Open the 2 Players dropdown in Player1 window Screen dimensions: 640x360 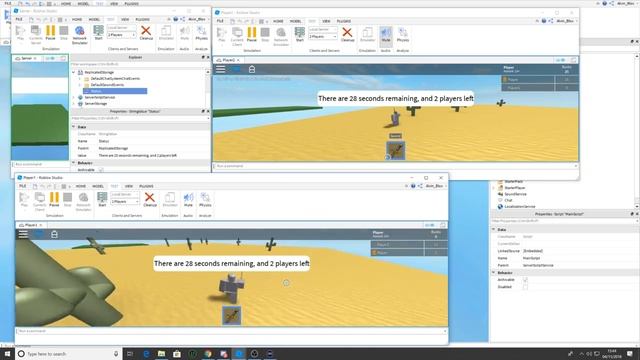click(x=125, y=202)
